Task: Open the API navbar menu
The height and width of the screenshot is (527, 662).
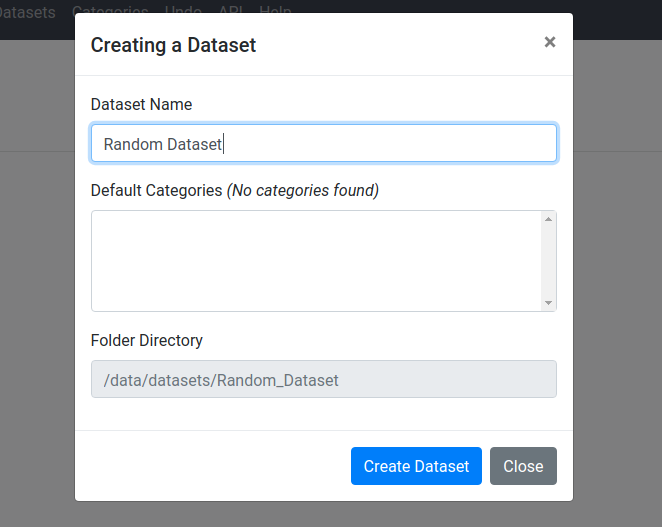Action: (231, 12)
